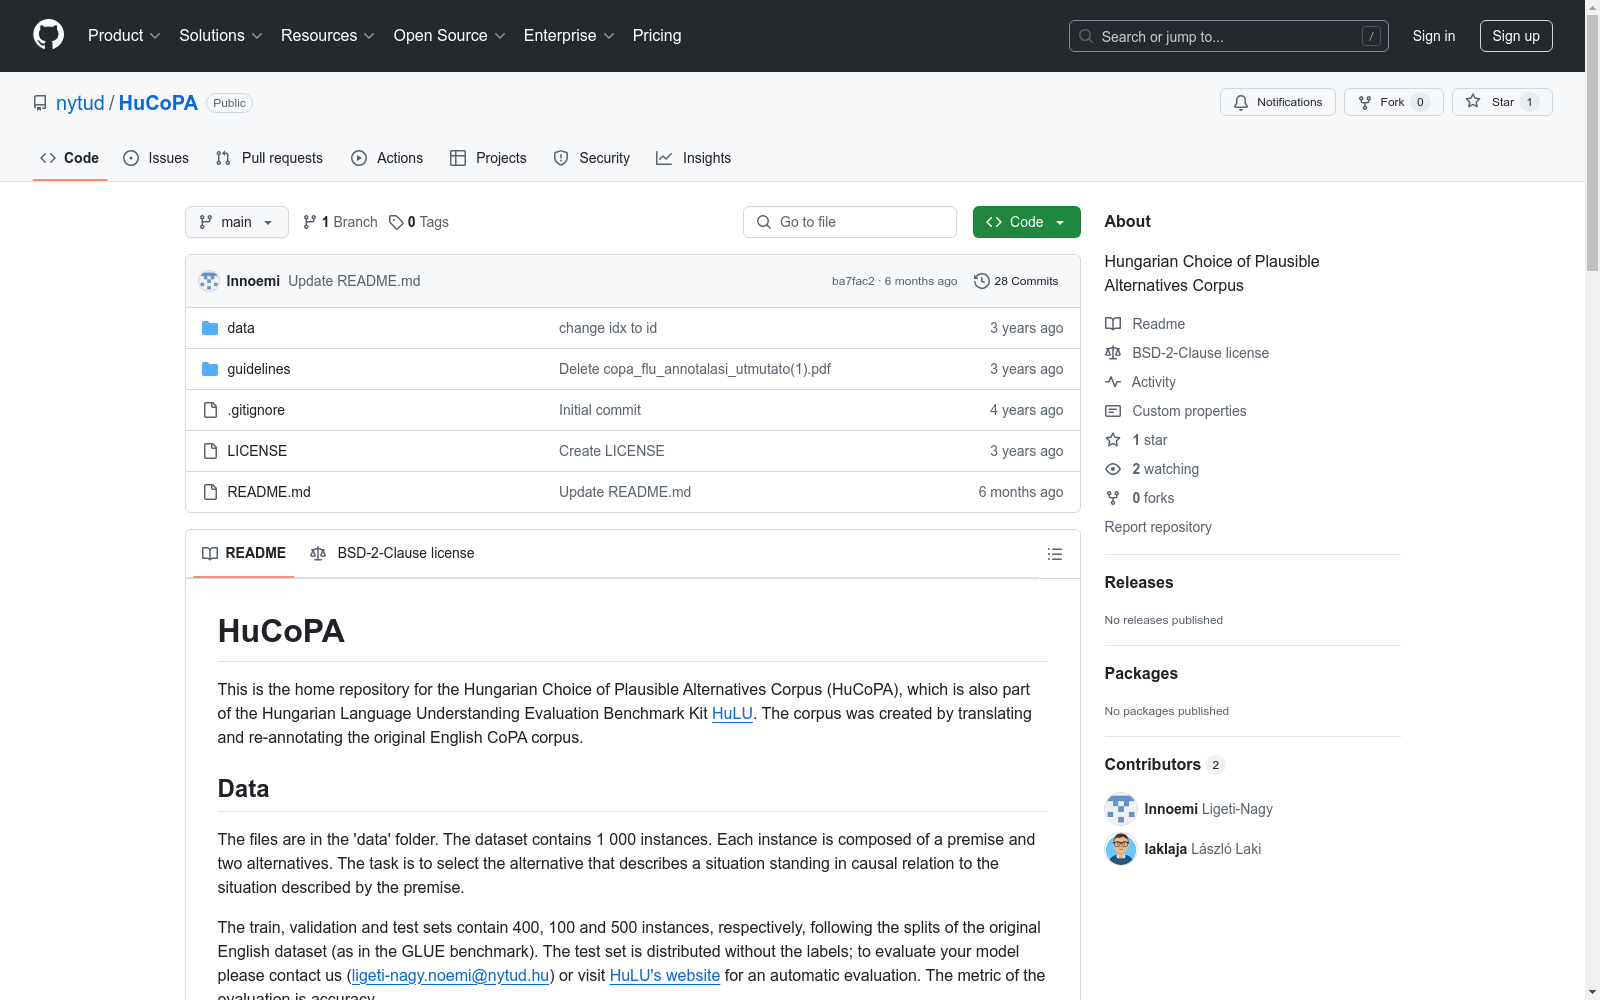Click the fork icon beside 0 forks
The height and width of the screenshot is (1000, 1600).
(1113, 498)
